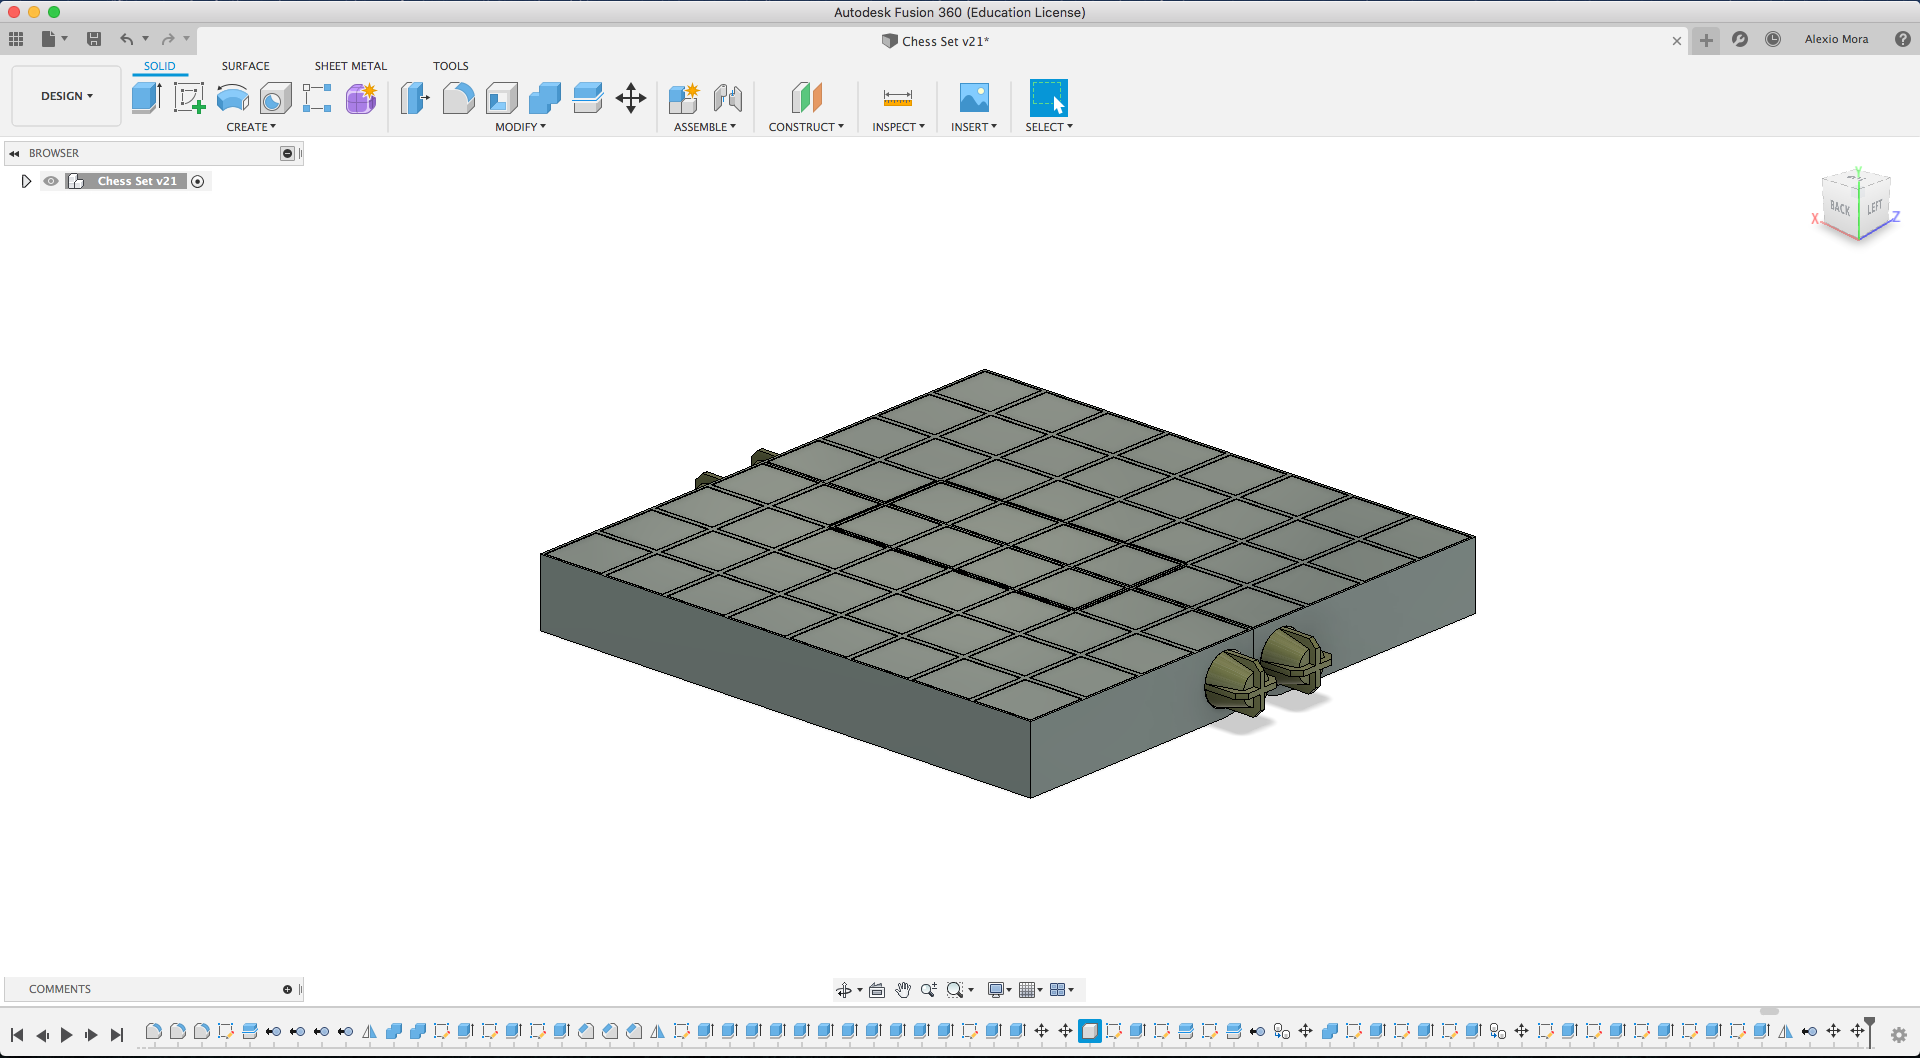This screenshot has height=1058, width=1920.
Task: Click the Rectangular Pattern tool icon
Action: coord(317,98)
